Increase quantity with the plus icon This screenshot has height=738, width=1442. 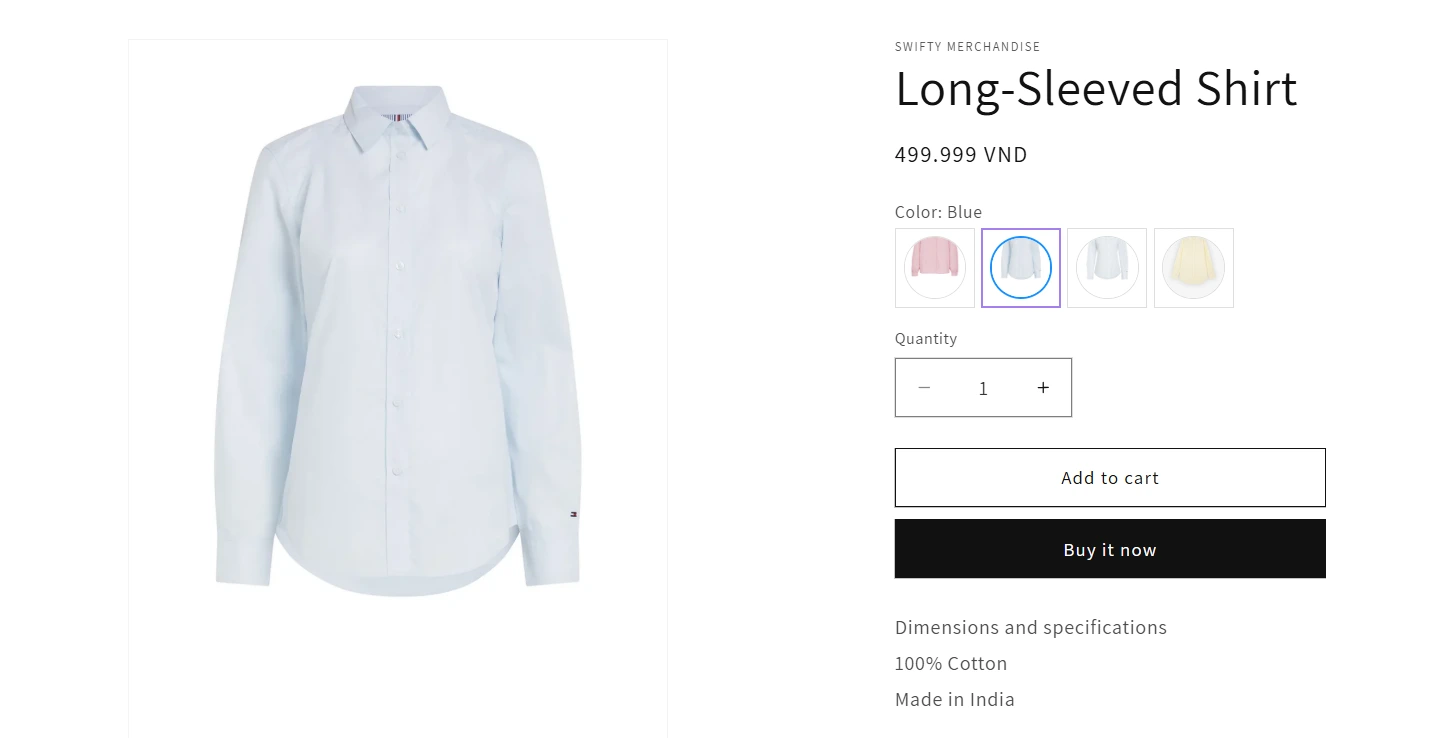pyautogui.click(x=1043, y=388)
